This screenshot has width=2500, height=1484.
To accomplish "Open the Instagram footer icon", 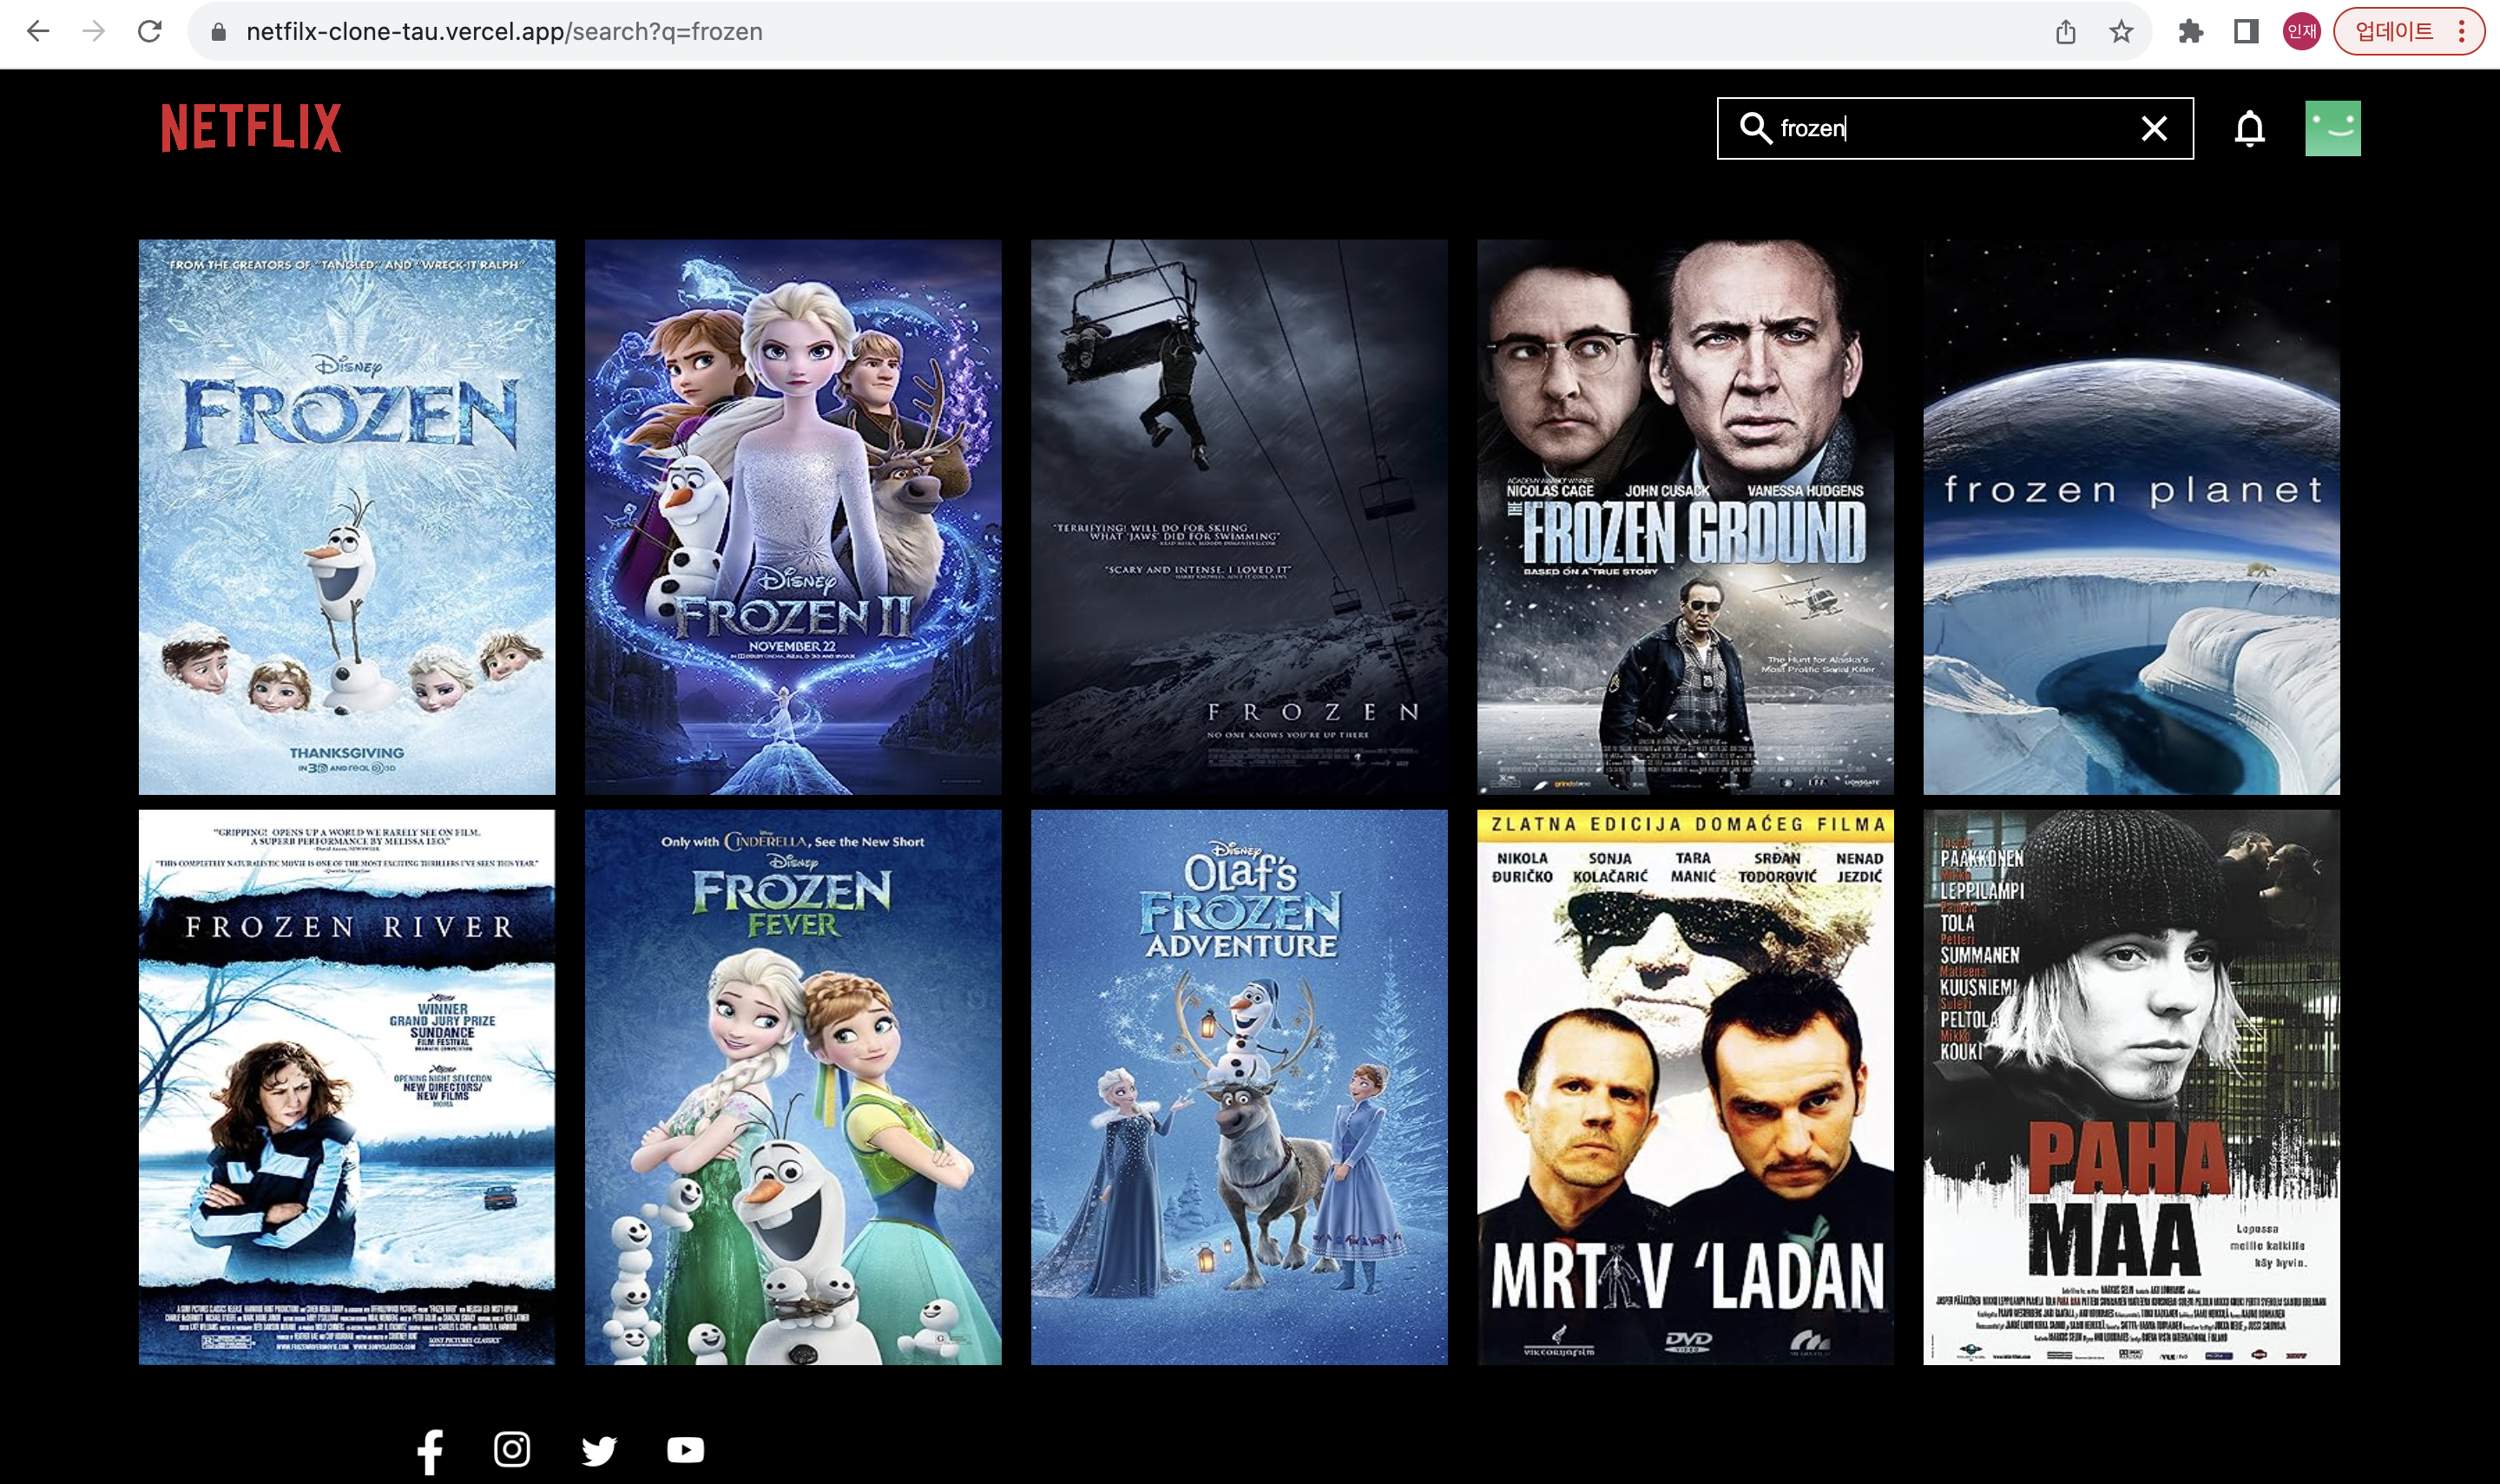I will (512, 1449).
